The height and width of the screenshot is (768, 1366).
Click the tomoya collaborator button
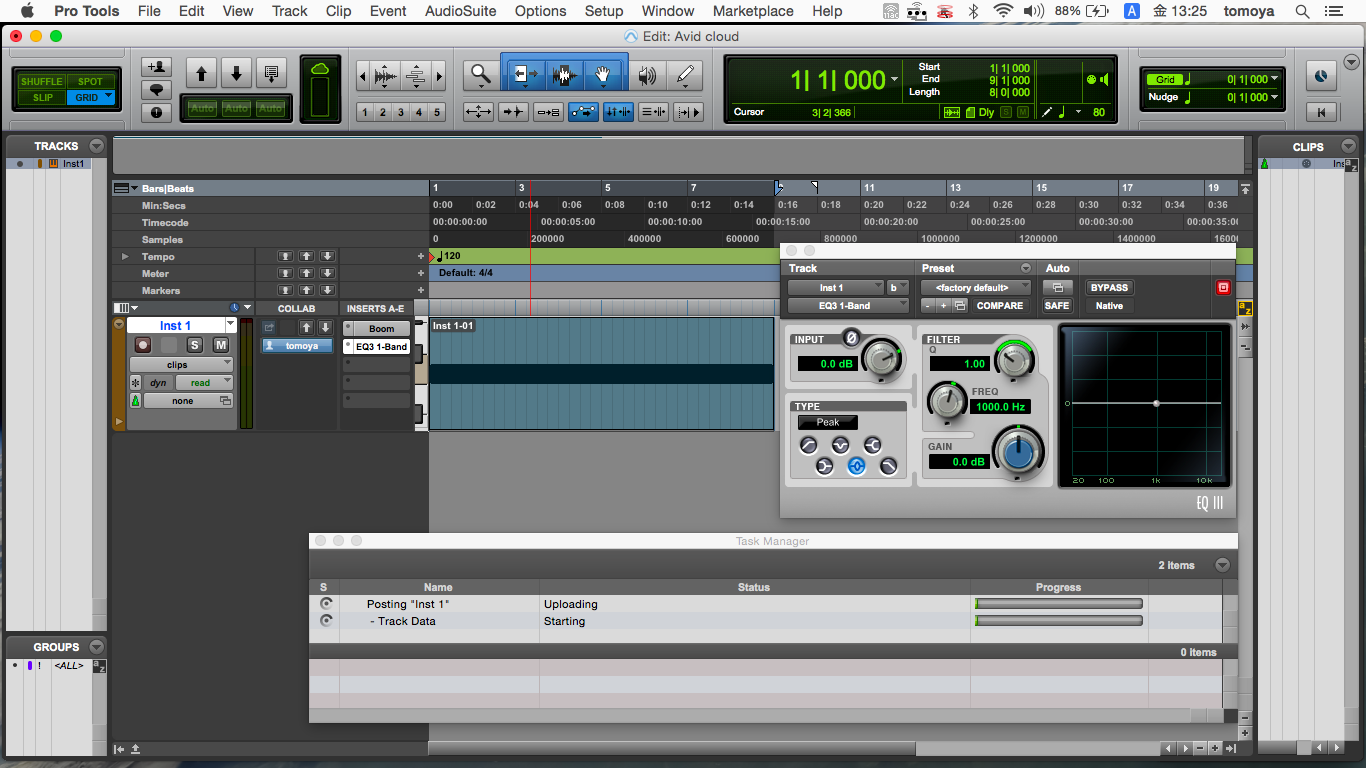[x=298, y=346]
